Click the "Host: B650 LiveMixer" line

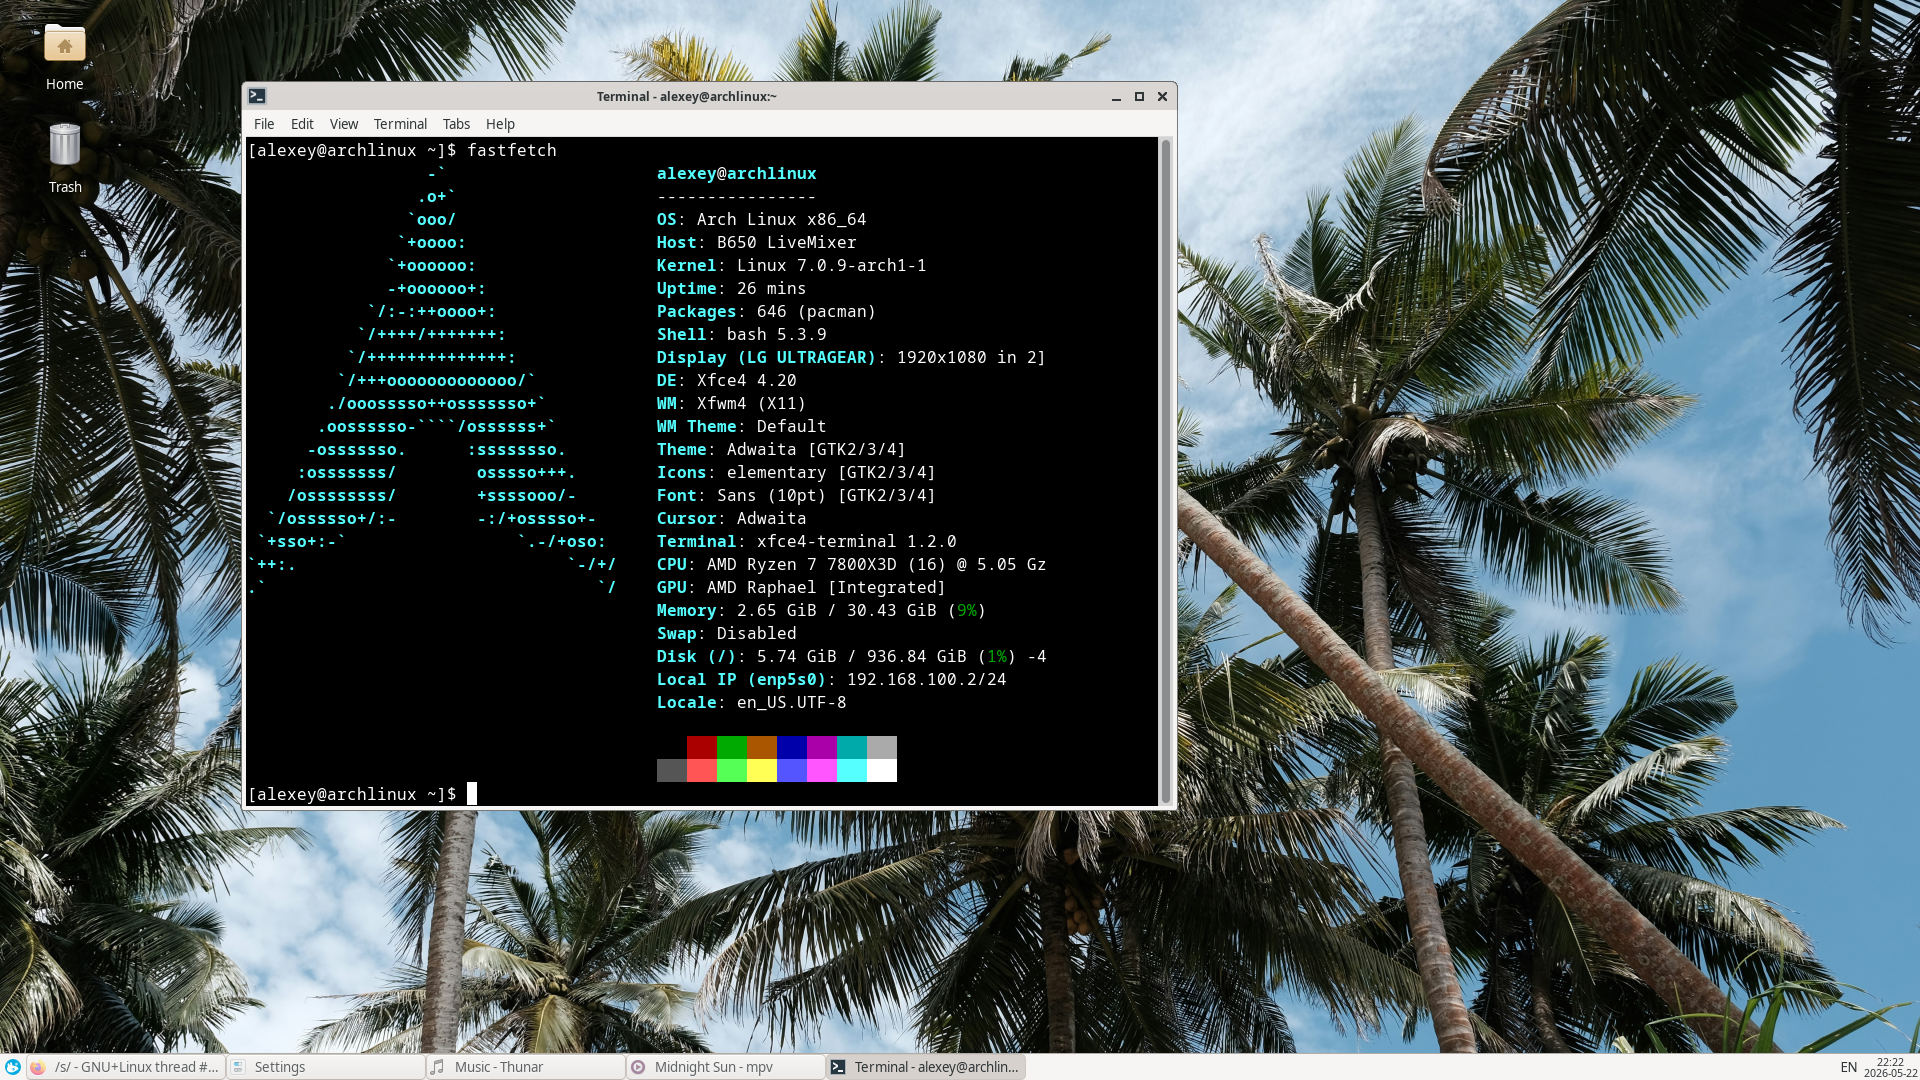click(757, 242)
